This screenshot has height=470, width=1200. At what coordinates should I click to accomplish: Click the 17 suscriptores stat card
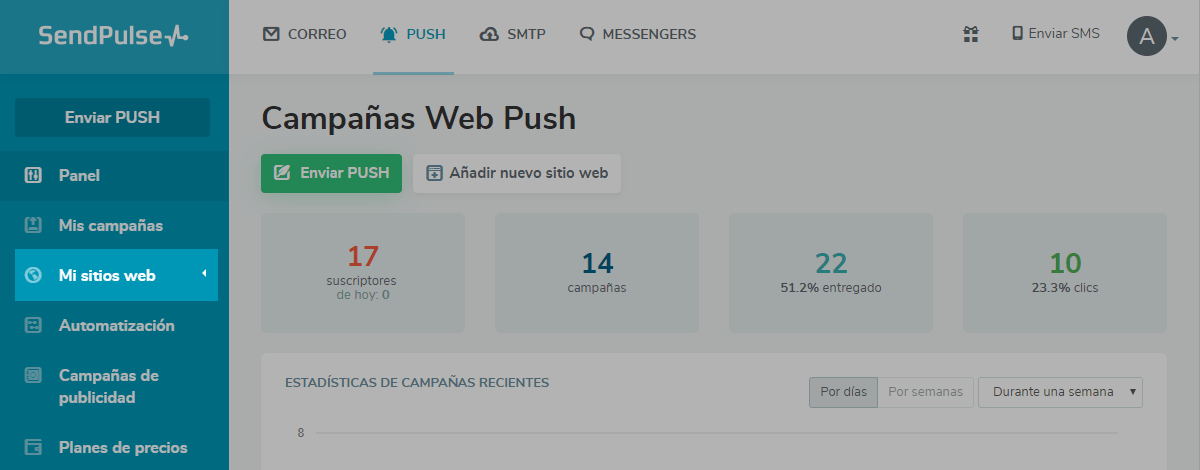click(363, 272)
